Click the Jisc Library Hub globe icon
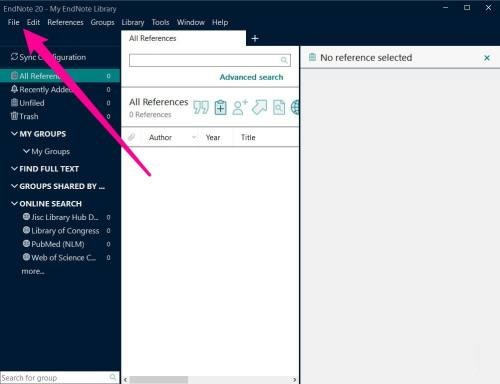 (x=26, y=217)
